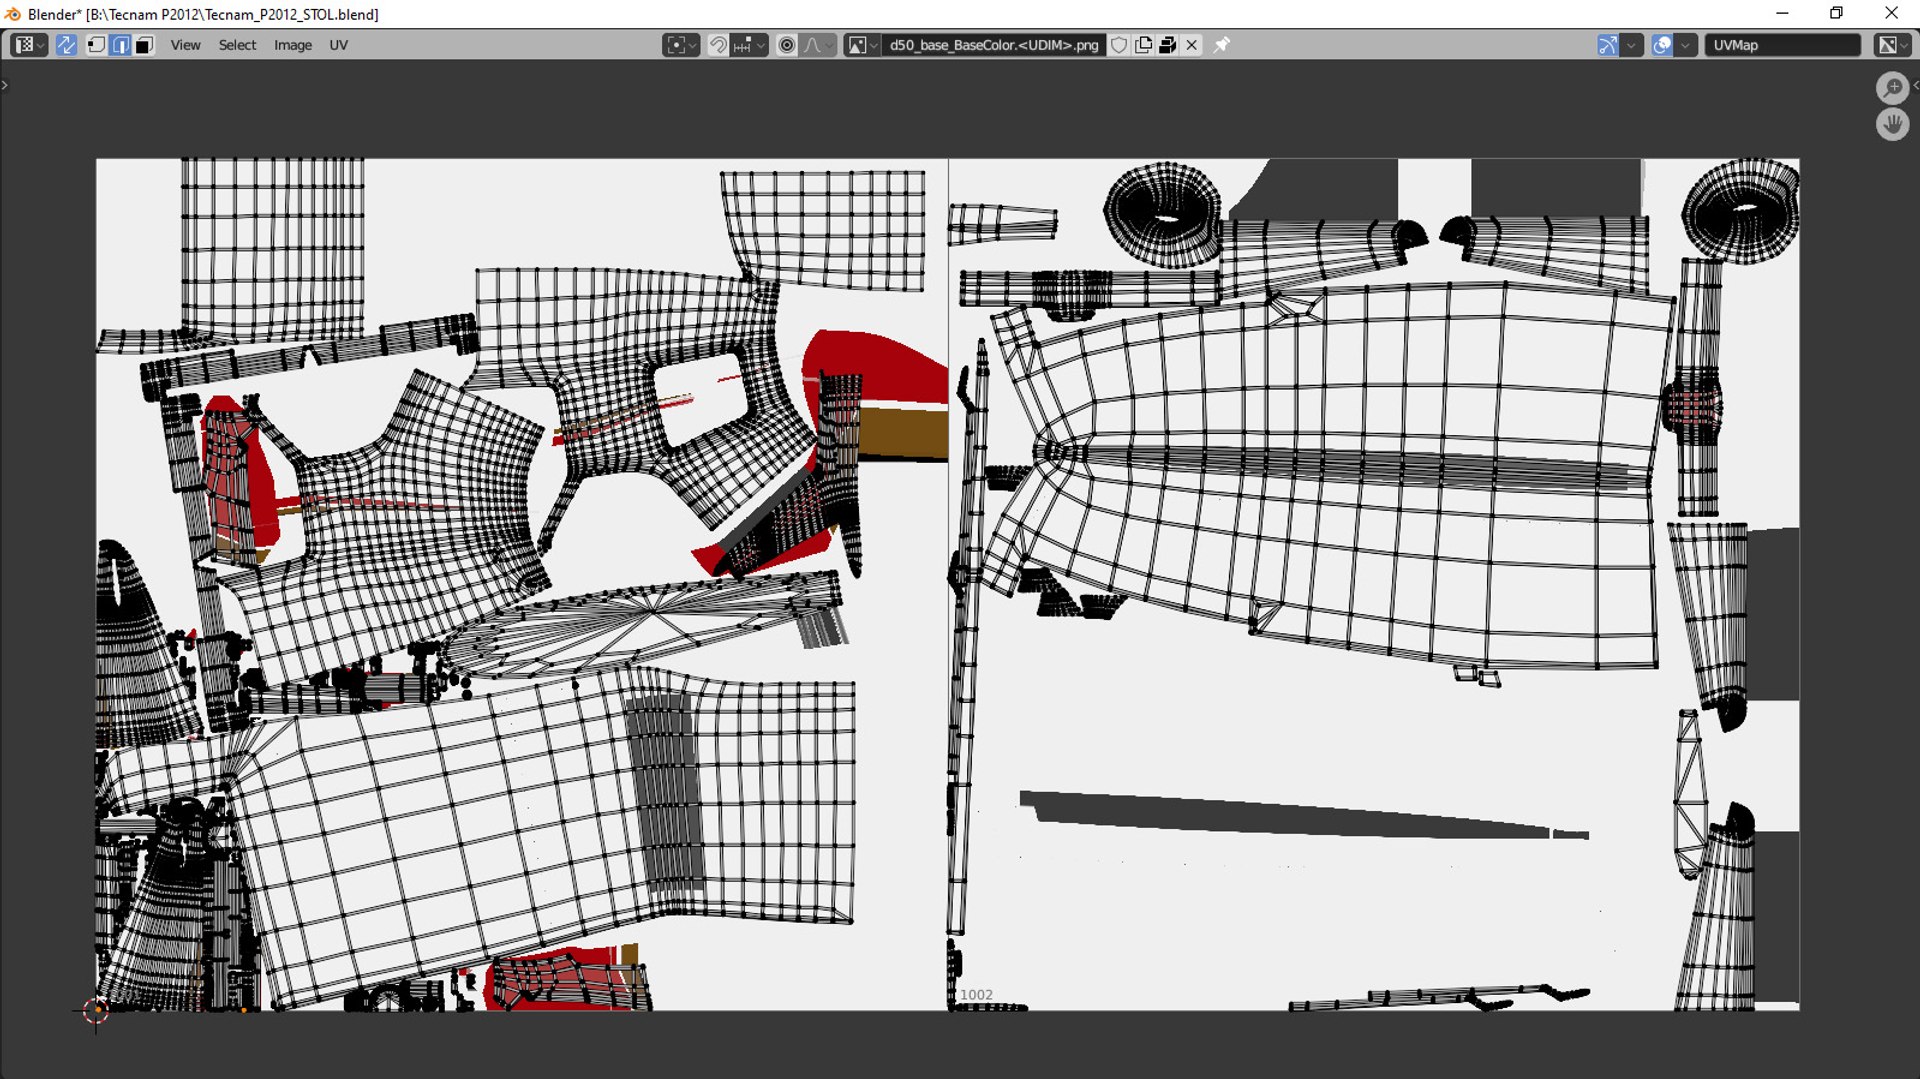Screen dimensions: 1920x1079
Task: Open the pivot point dropdown
Action: (x=681, y=45)
